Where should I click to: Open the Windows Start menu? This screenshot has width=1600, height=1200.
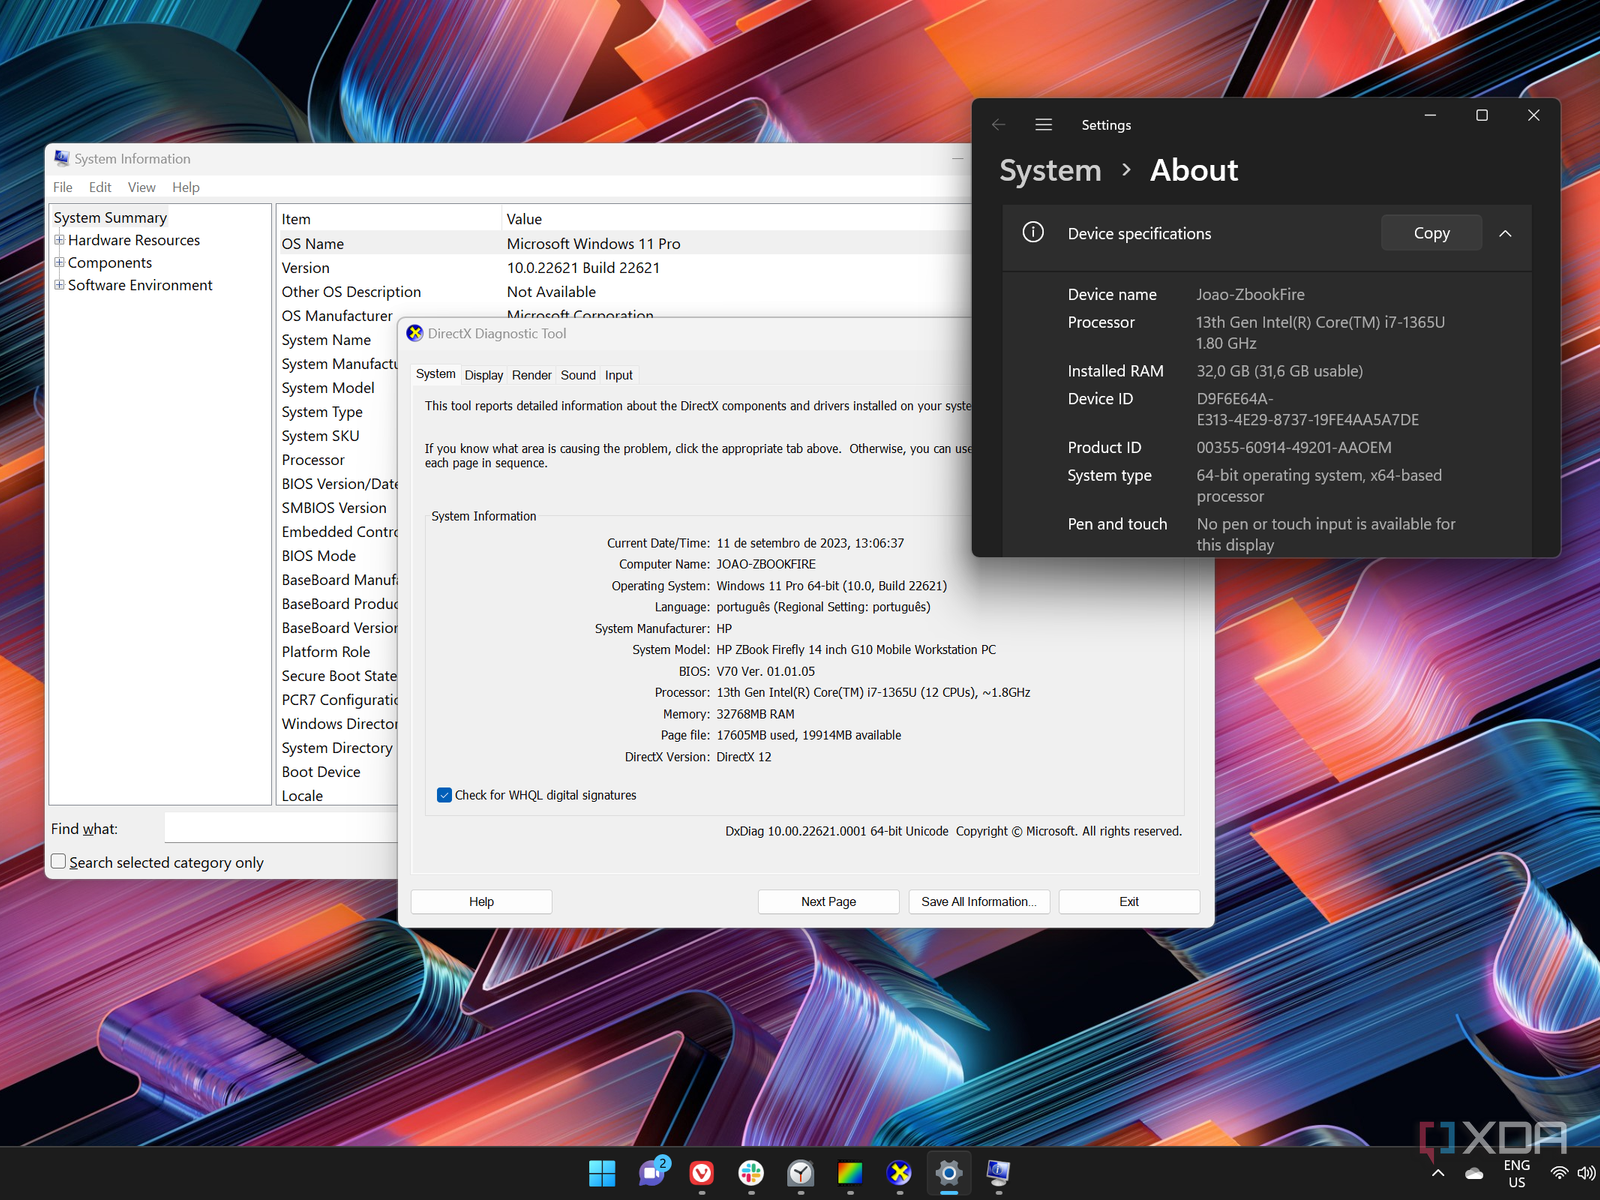pyautogui.click(x=602, y=1173)
